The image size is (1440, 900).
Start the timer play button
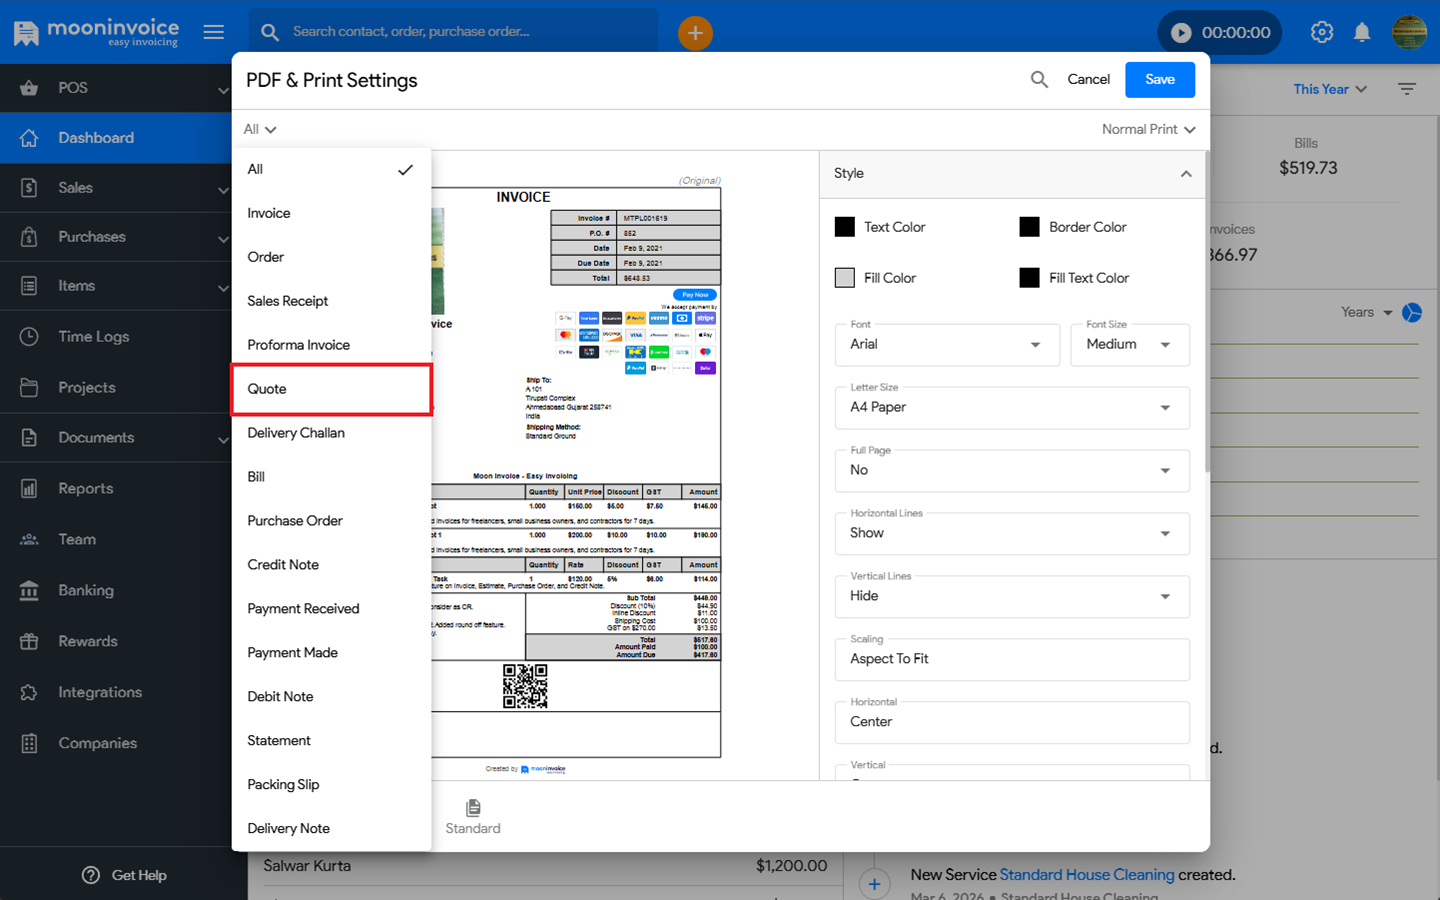(x=1181, y=33)
